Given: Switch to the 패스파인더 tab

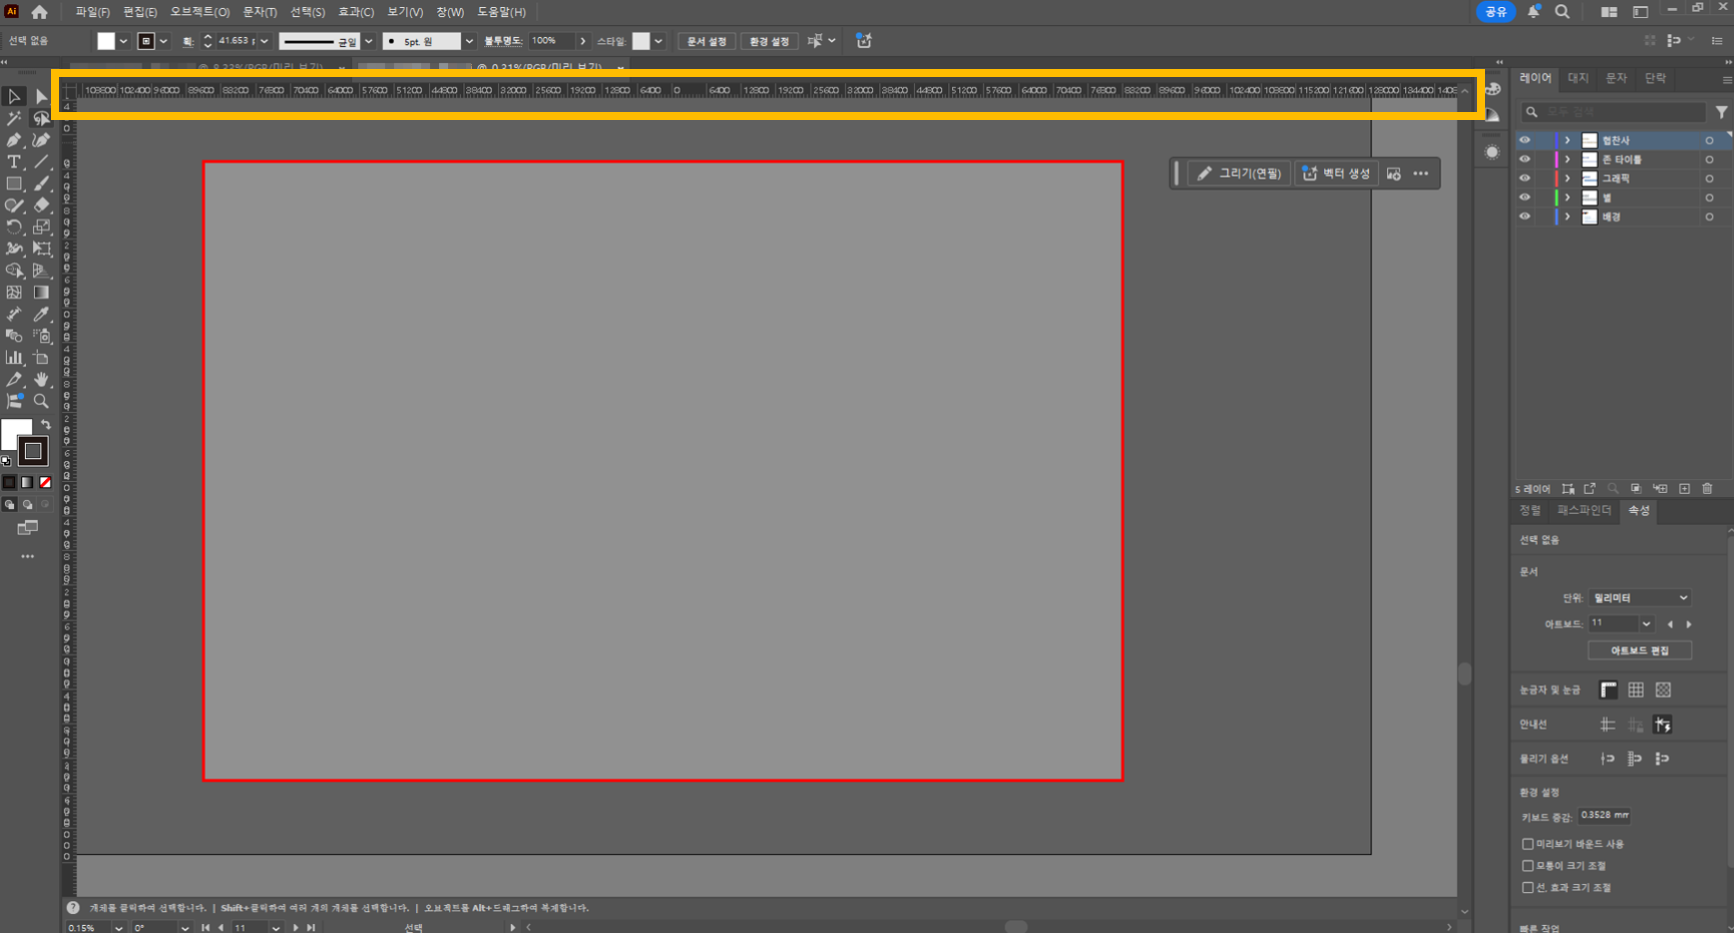Looking at the screenshot, I should (1583, 511).
